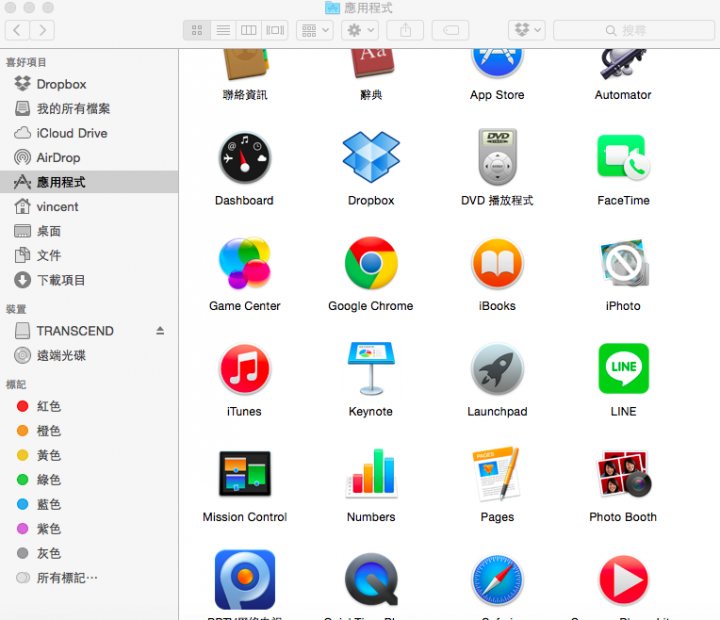Switch to column view mode

pos(249,30)
